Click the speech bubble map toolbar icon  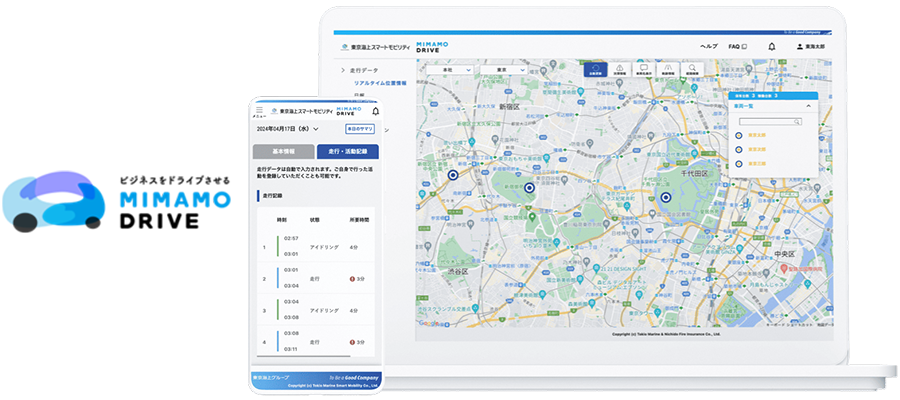tap(643, 70)
